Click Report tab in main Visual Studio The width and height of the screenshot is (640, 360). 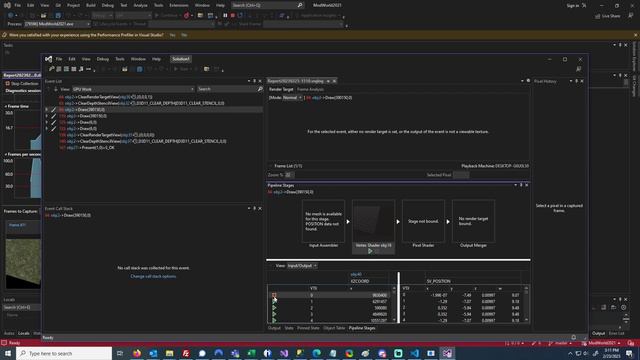[22, 76]
